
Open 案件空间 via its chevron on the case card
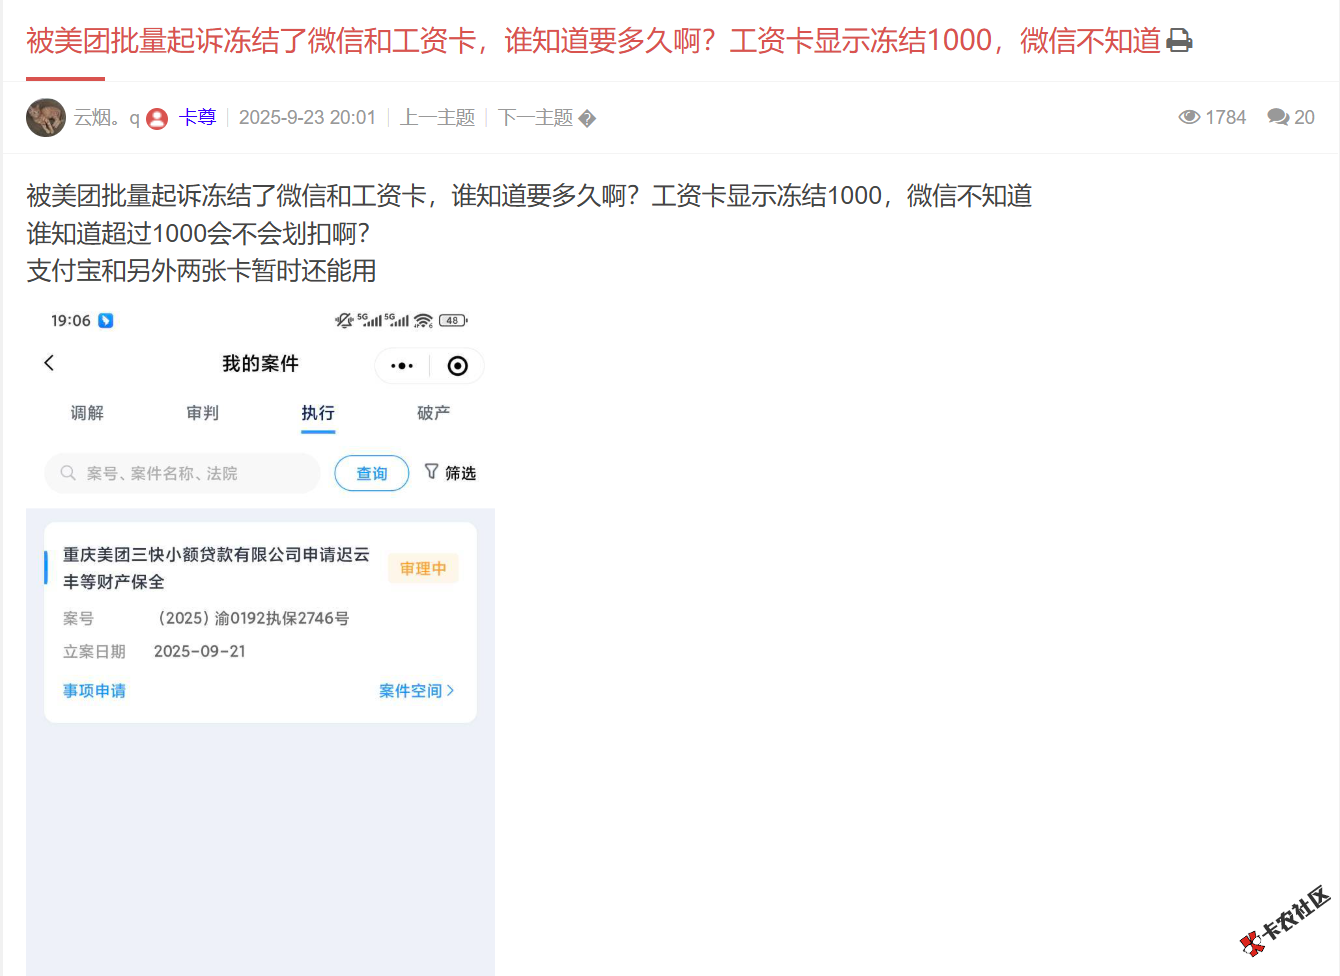pos(416,690)
